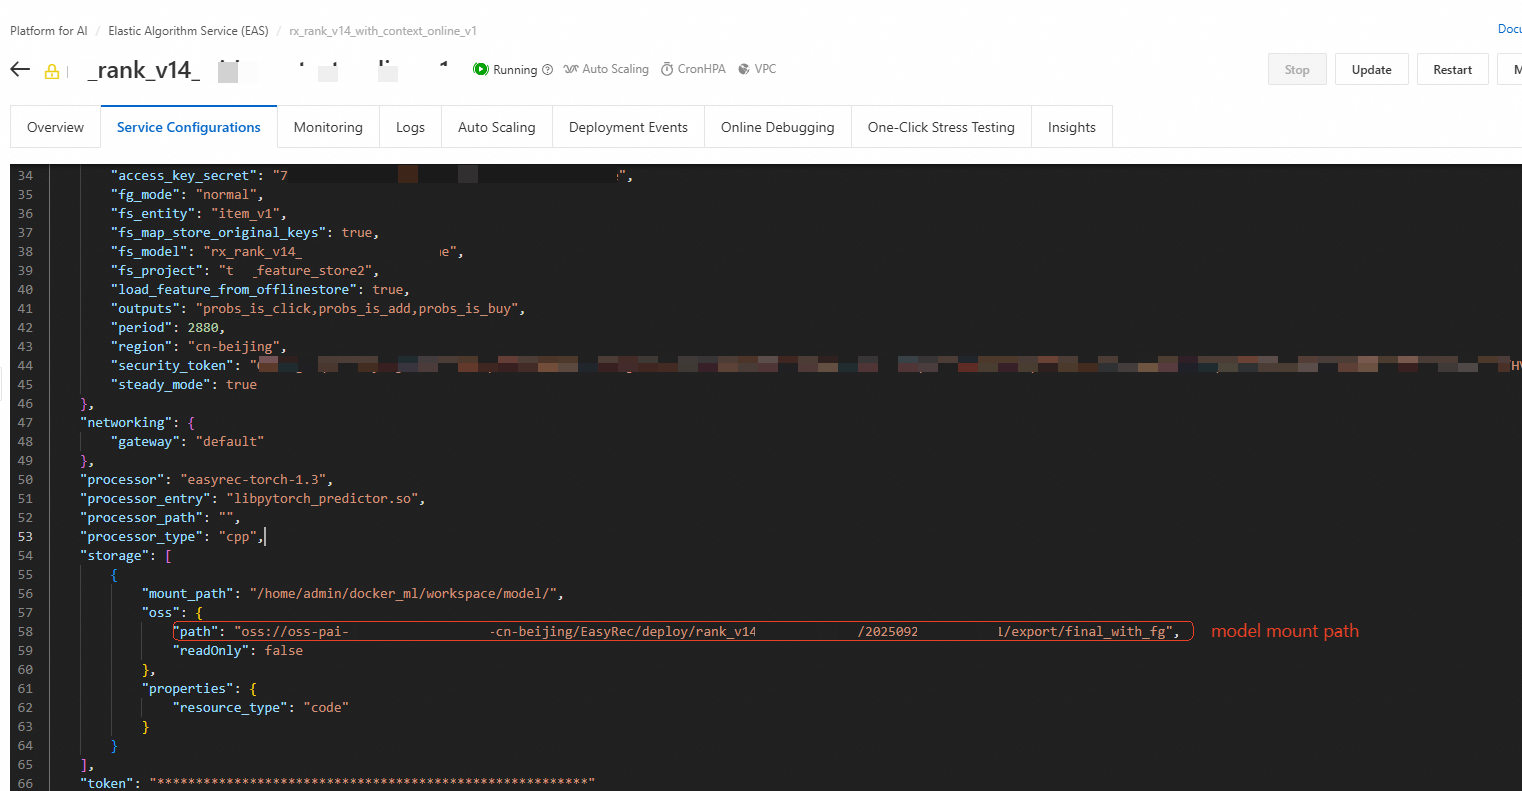Click the "fs_model" line starting rx_rank_v14_
The image size is (1522, 791).
pos(287,252)
